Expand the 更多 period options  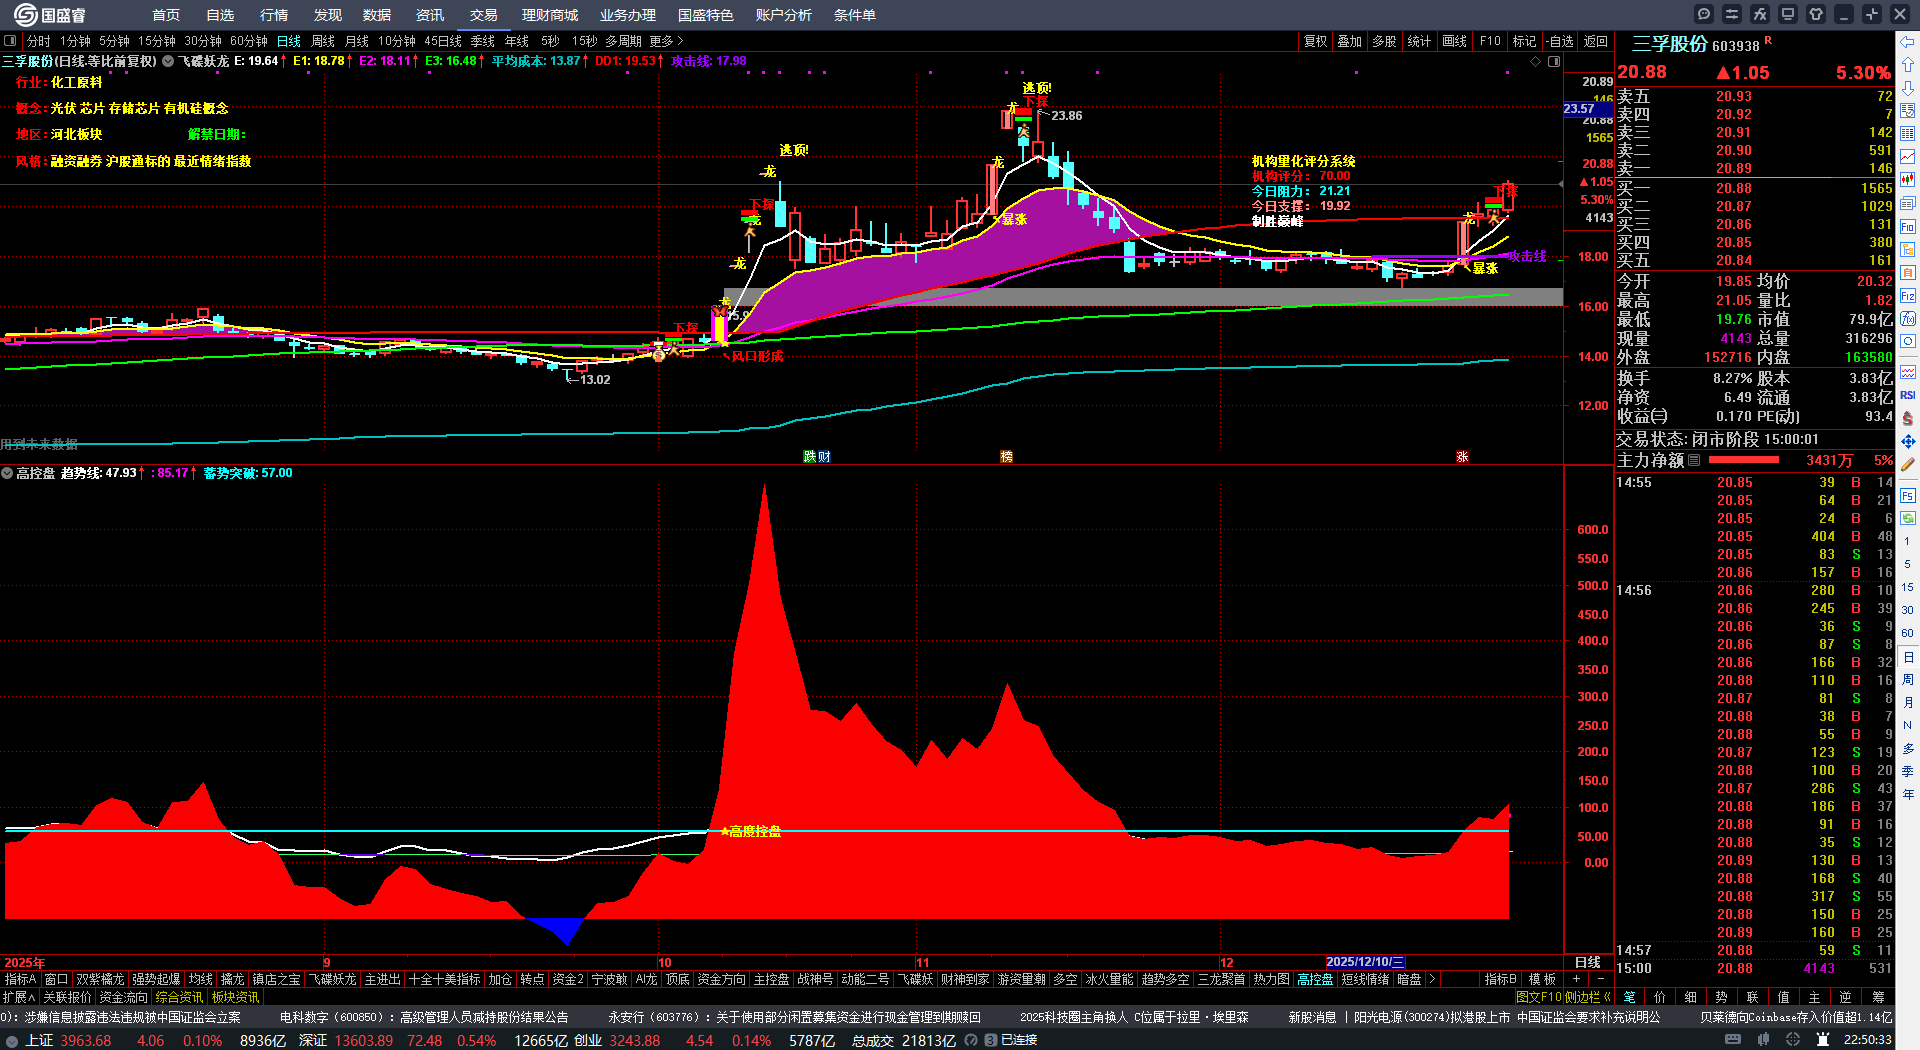(666, 41)
